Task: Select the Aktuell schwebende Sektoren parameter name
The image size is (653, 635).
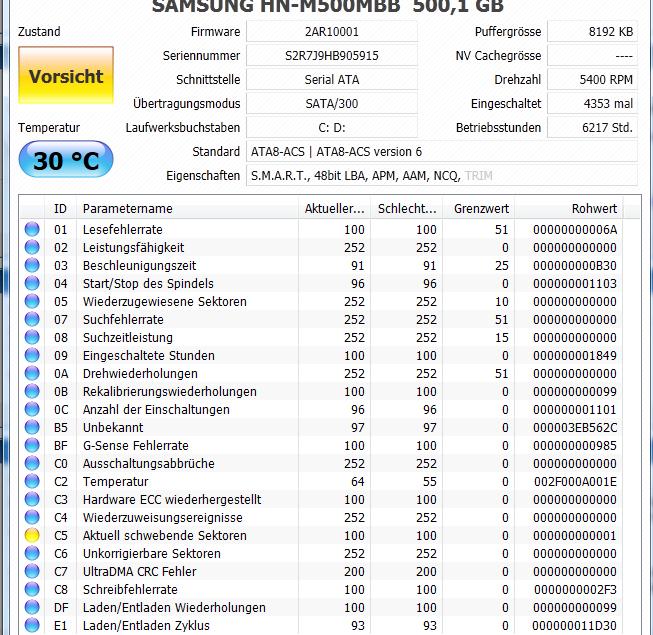Action: tap(164, 535)
